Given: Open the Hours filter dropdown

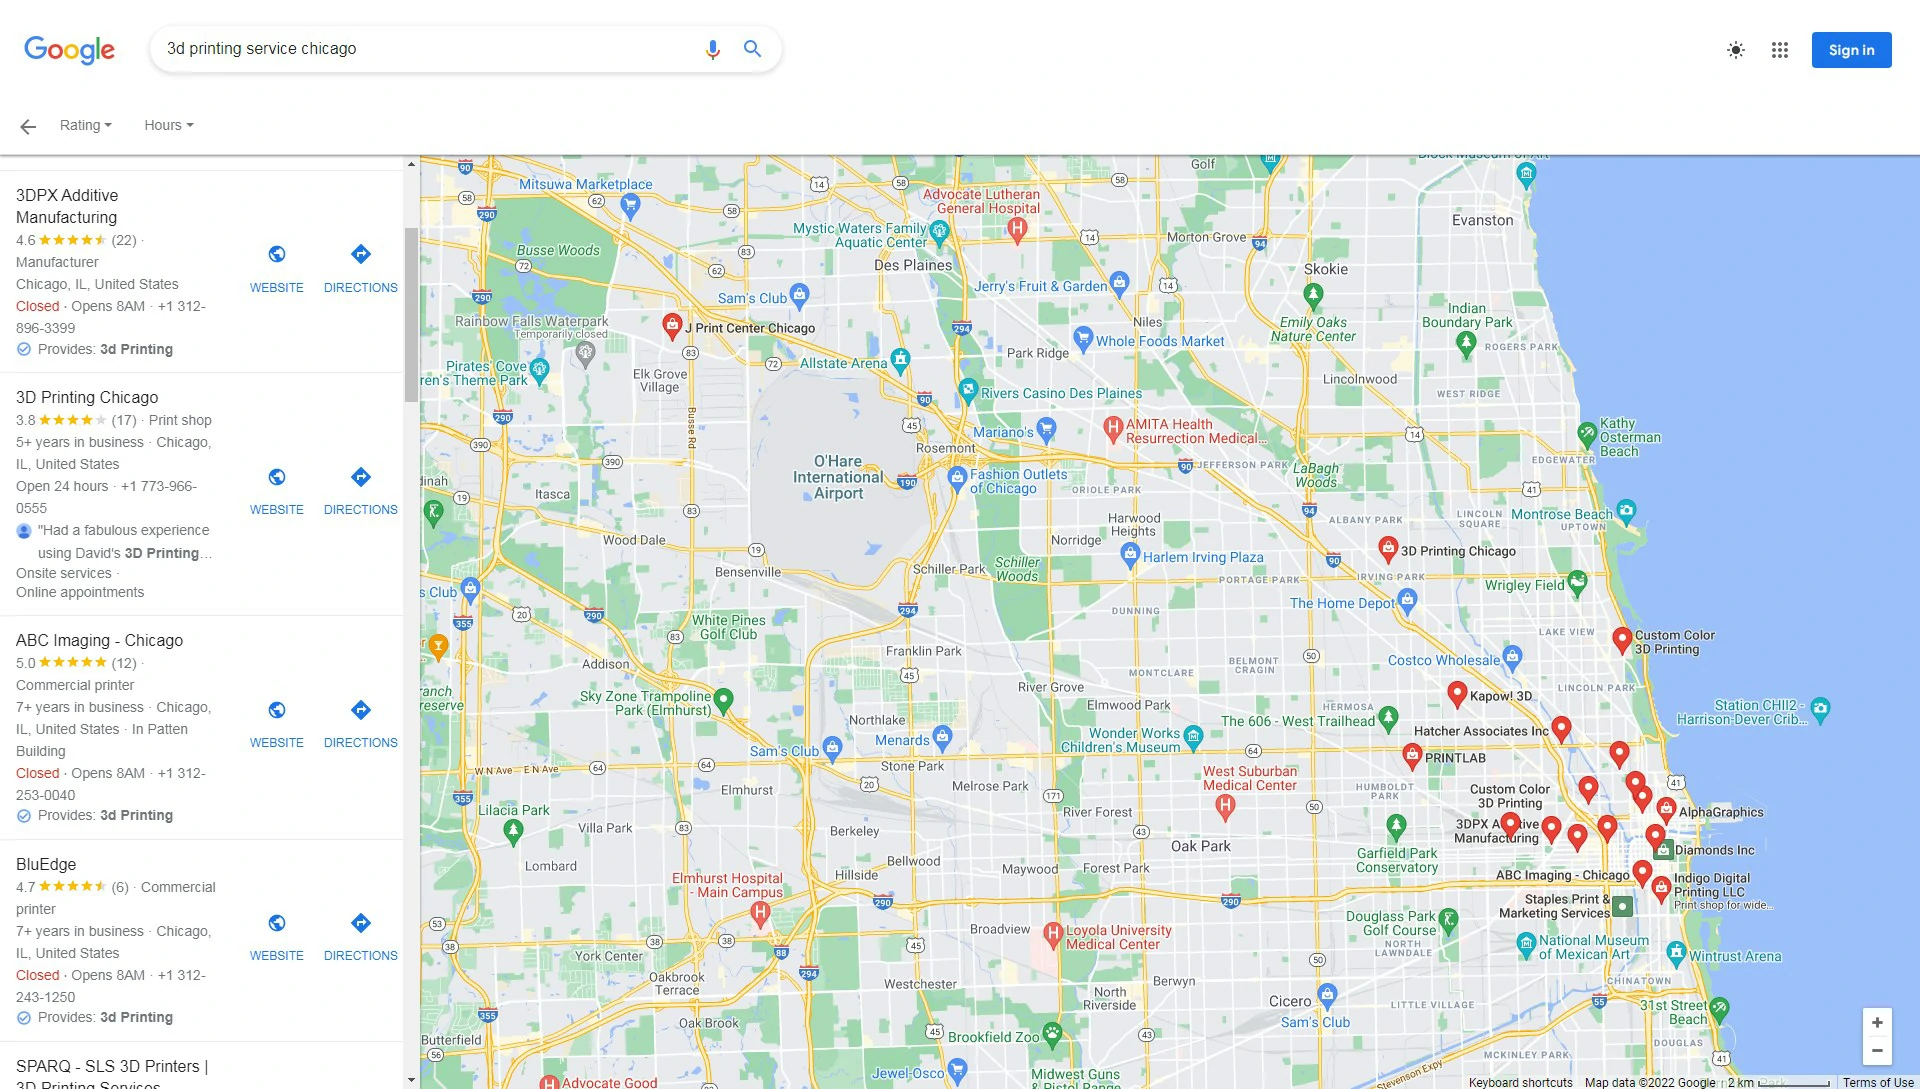Looking at the screenshot, I should point(168,125).
